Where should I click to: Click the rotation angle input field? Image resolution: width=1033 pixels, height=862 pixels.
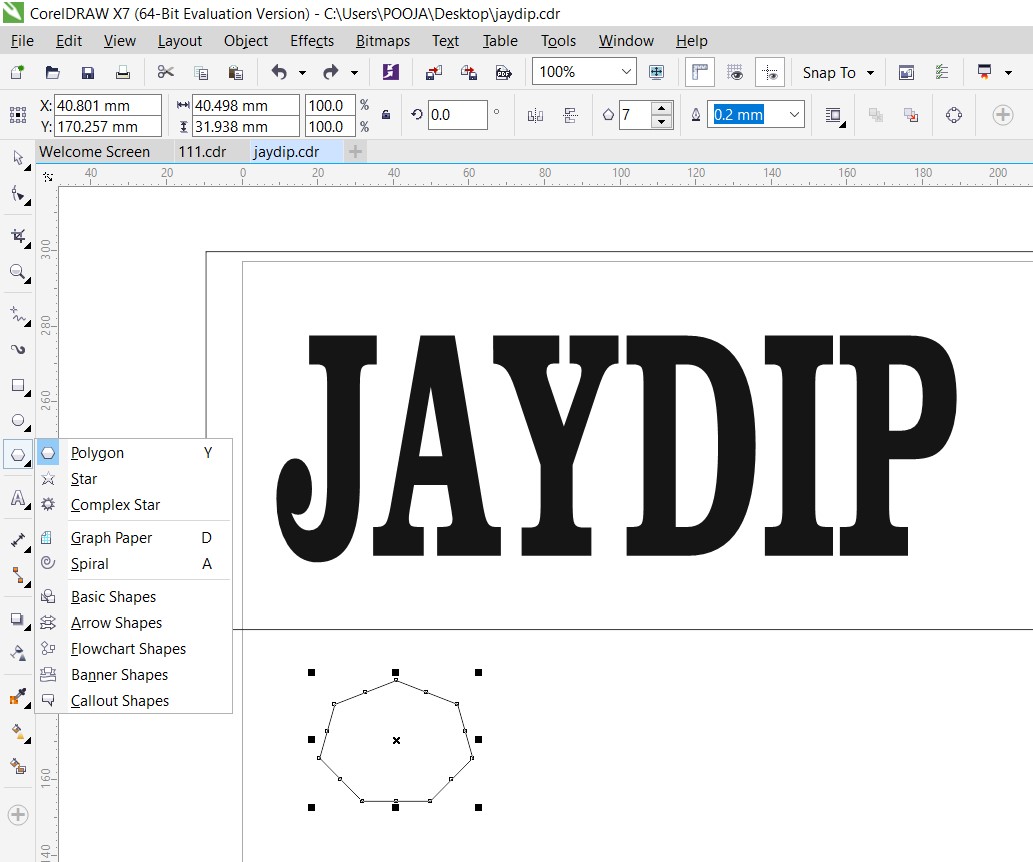[x=457, y=115]
